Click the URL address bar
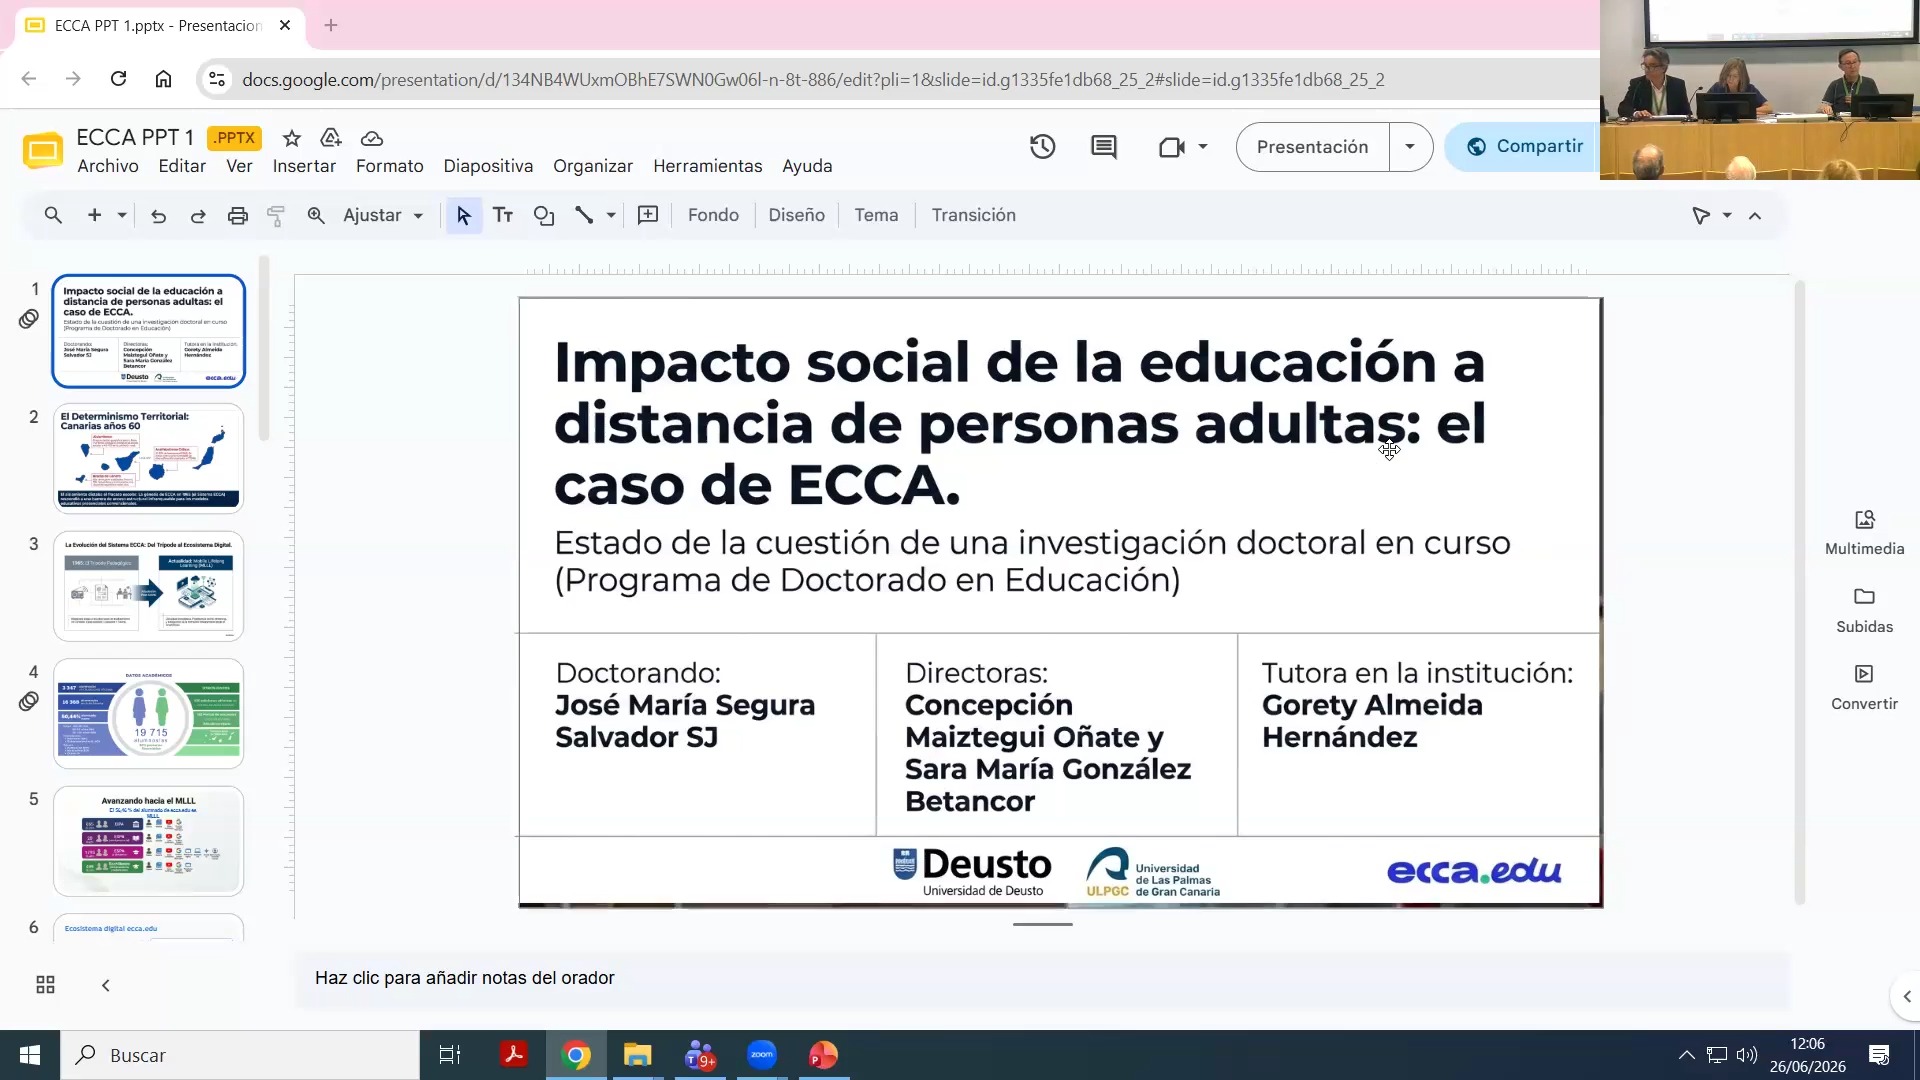 click(x=812, y=79)
